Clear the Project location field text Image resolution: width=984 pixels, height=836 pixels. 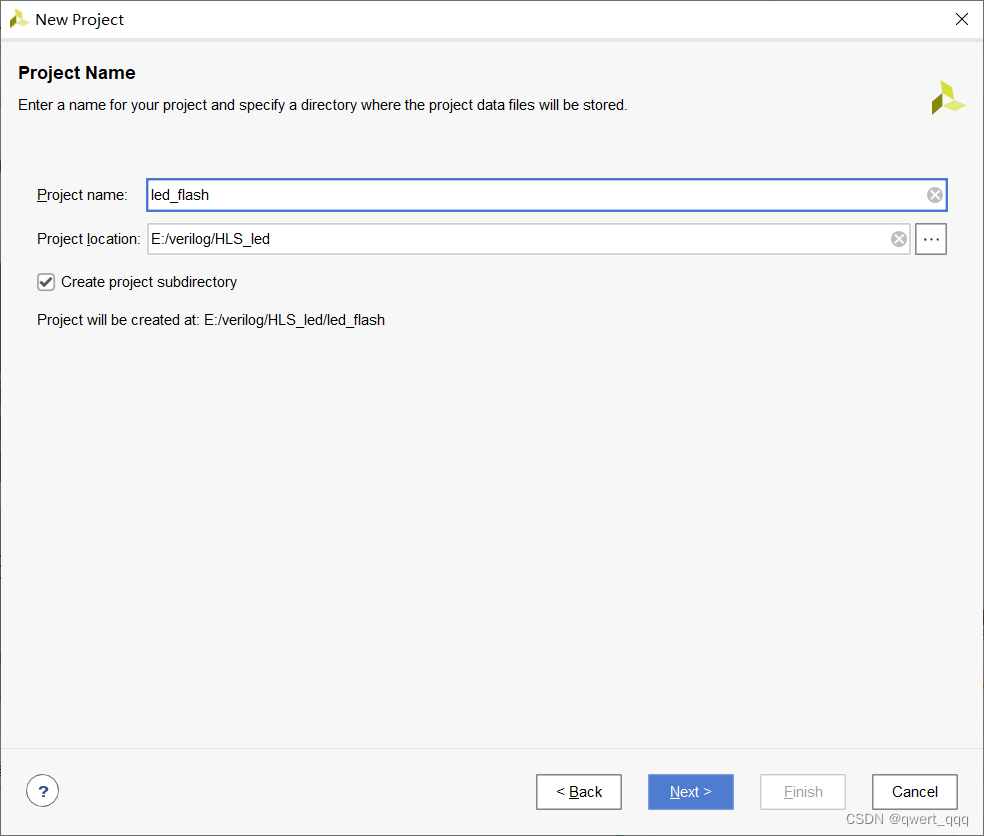point(899,239)
